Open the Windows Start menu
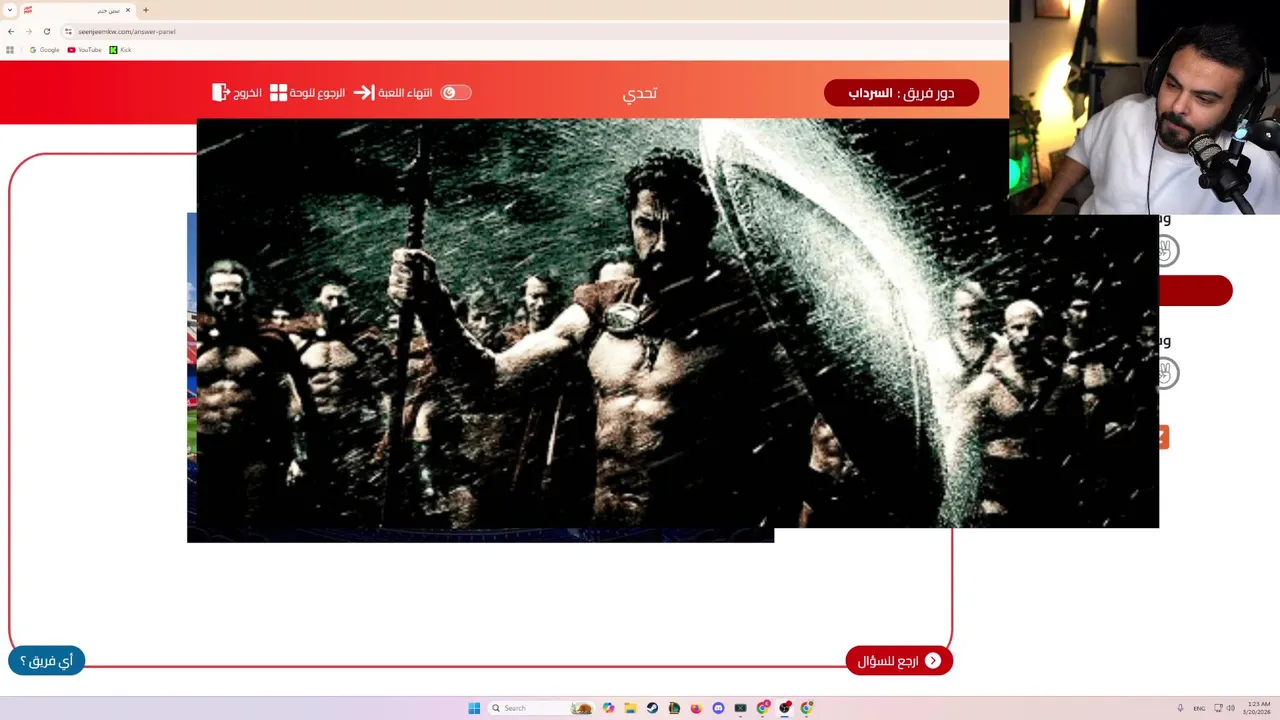 pyautogui.click(x=474, y=708)
